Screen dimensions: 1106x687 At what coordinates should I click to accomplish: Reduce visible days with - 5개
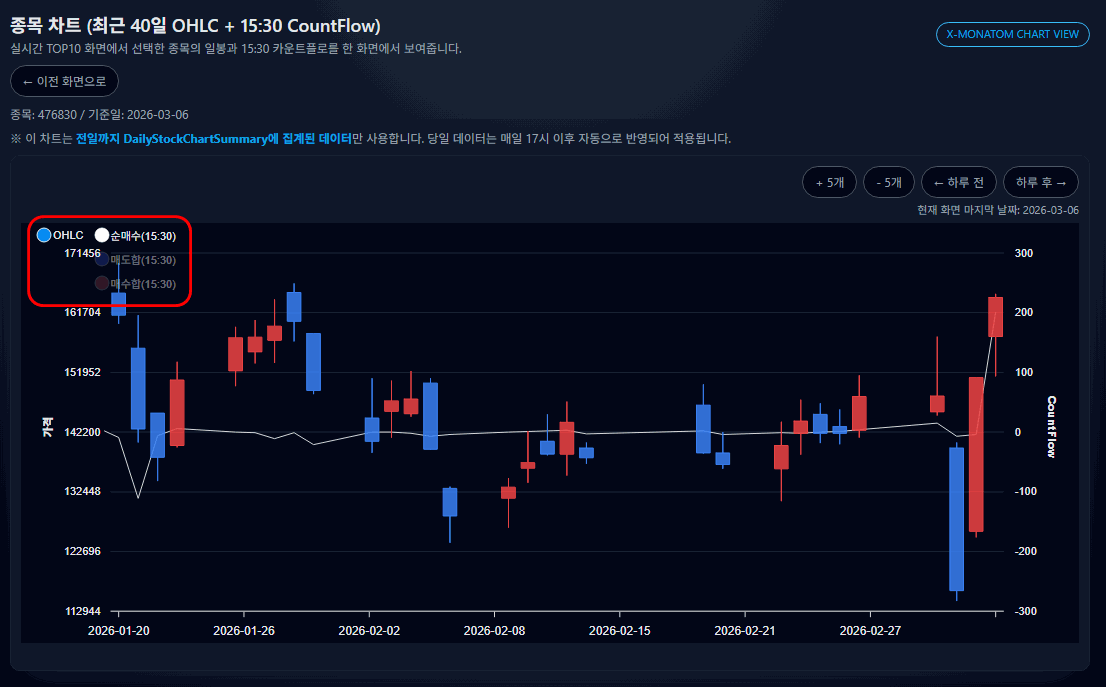[888, 182]
